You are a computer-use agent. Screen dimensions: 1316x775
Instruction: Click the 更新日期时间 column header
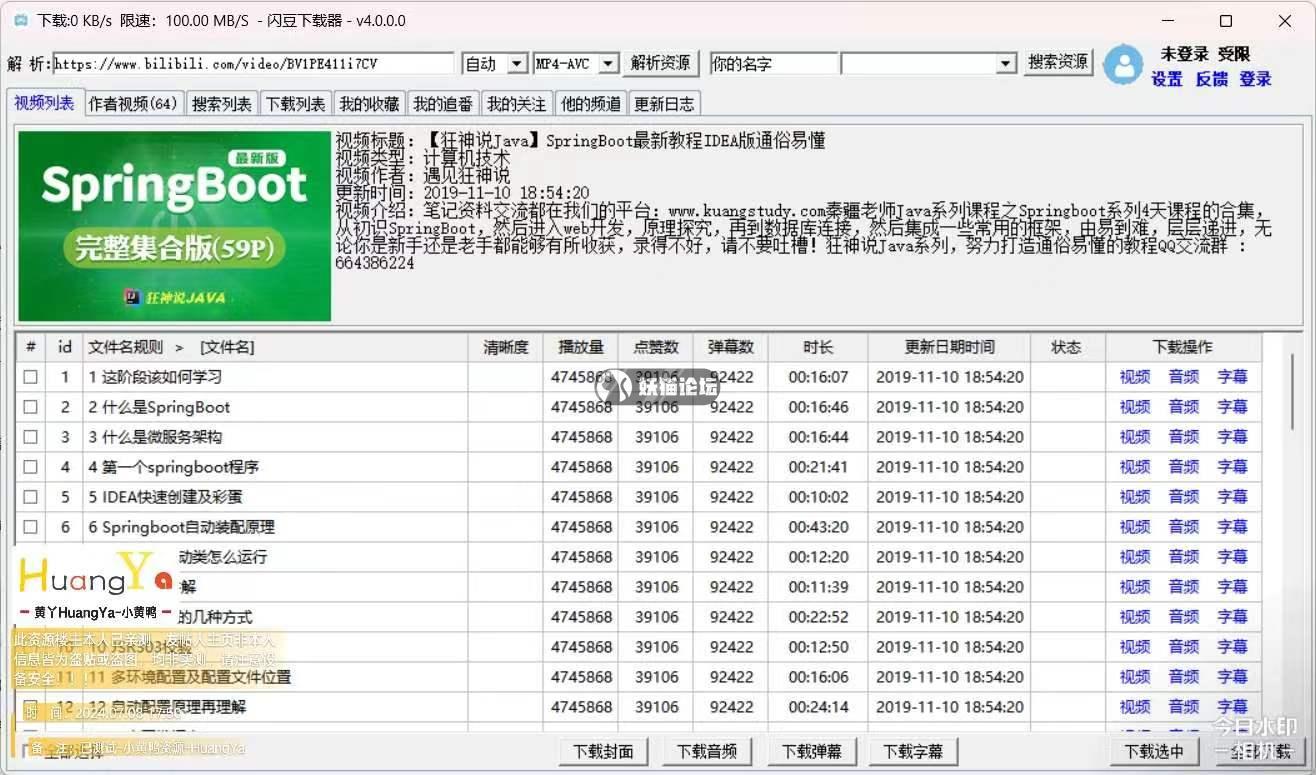pos(950,347)
